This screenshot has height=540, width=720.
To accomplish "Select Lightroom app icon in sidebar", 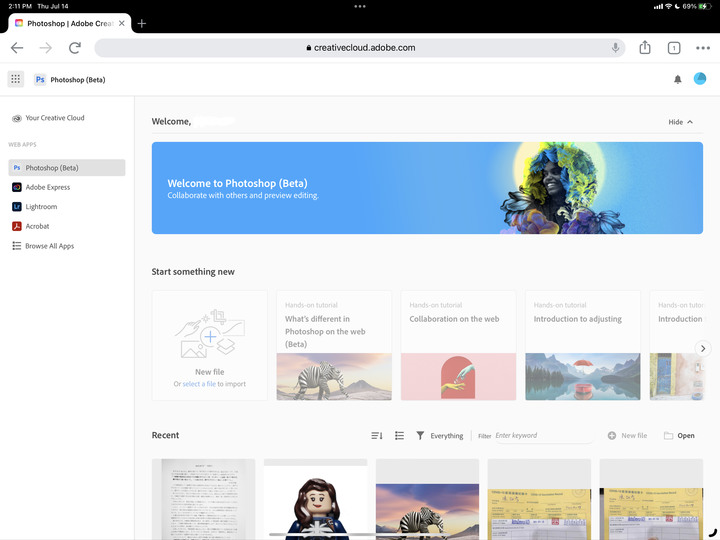I will pyautogui.click(x=17, y=207).
